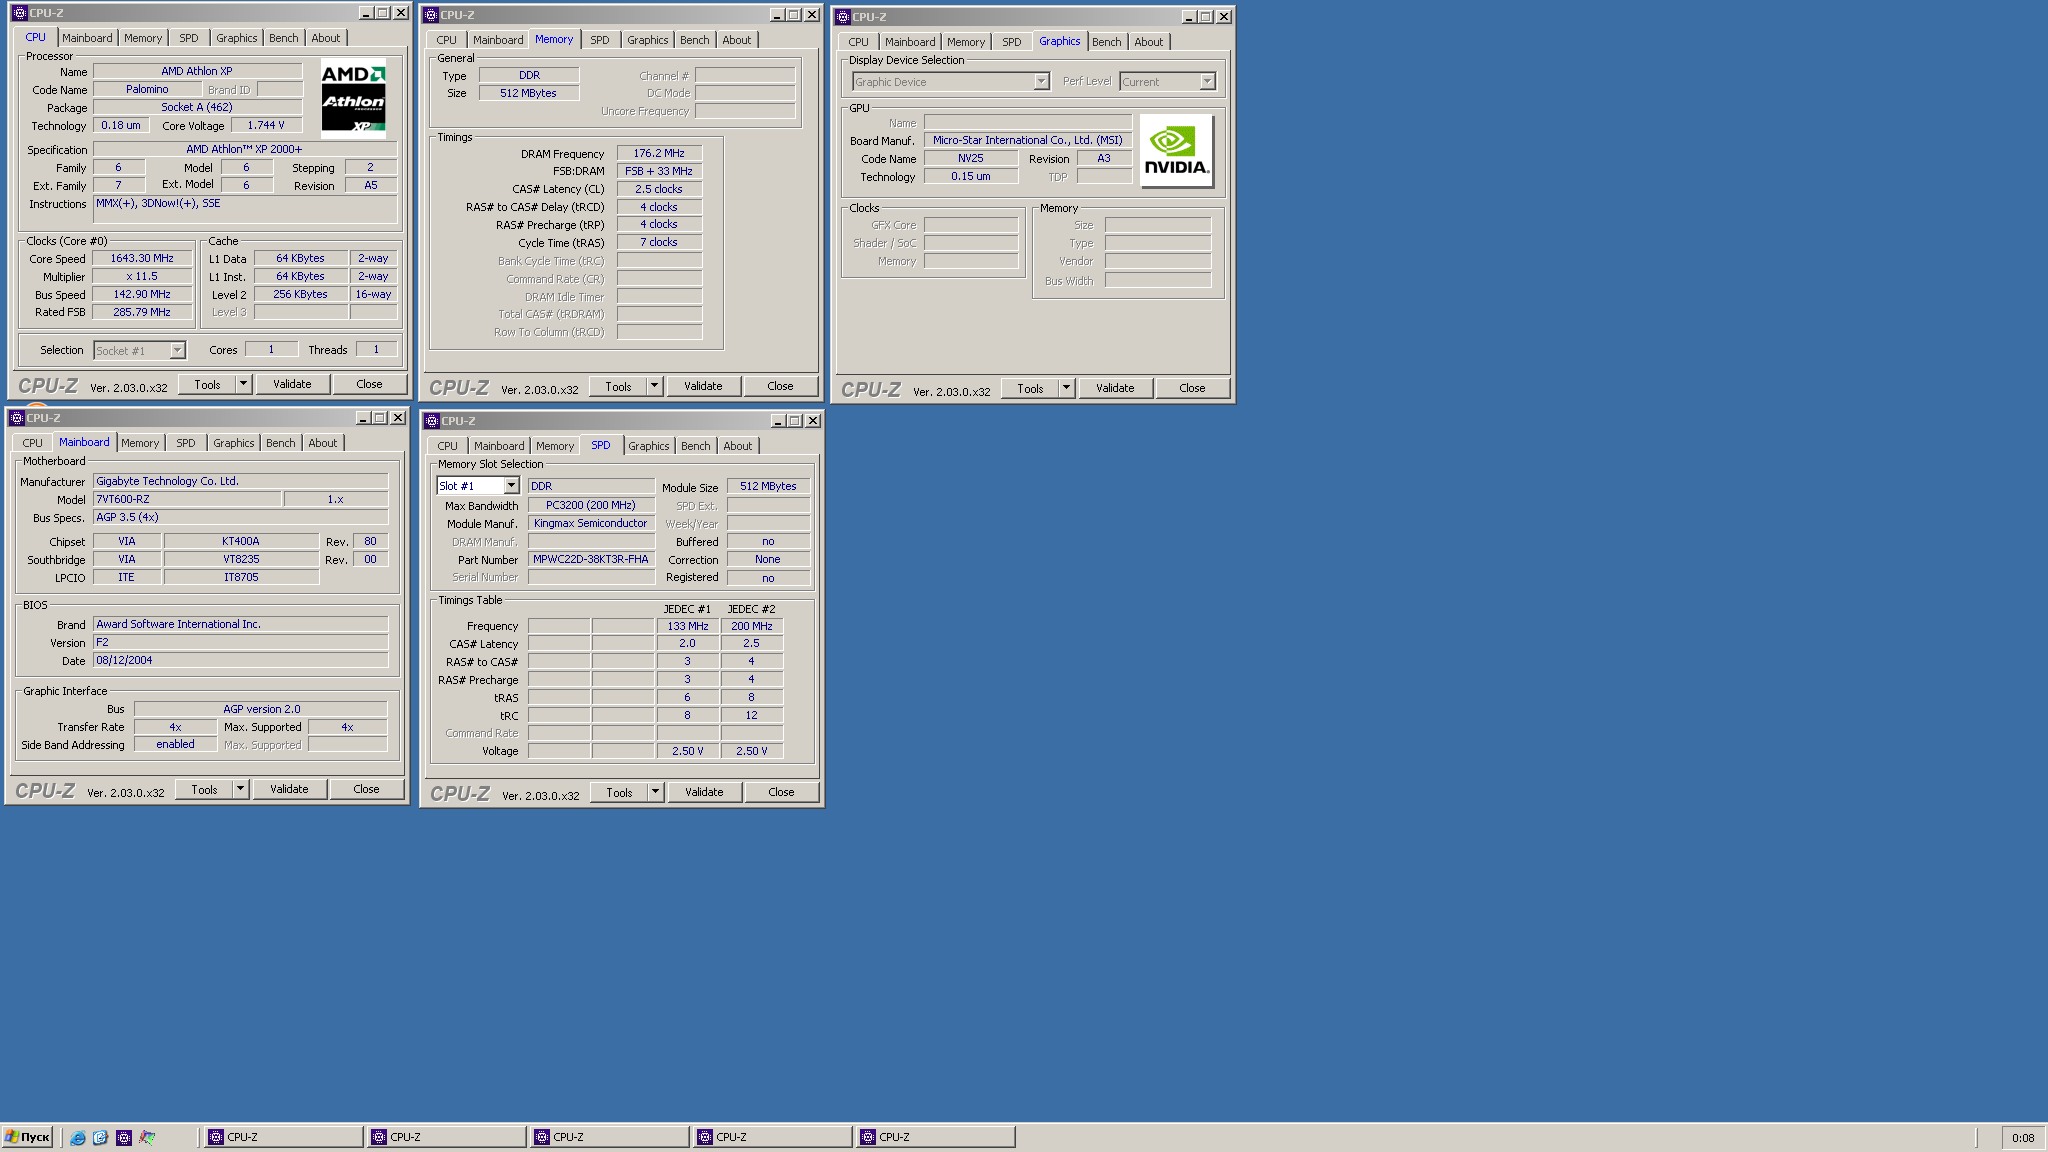
Task: Click the BIOS Date field 08/12/2004
Action: [x=240, y=661]
